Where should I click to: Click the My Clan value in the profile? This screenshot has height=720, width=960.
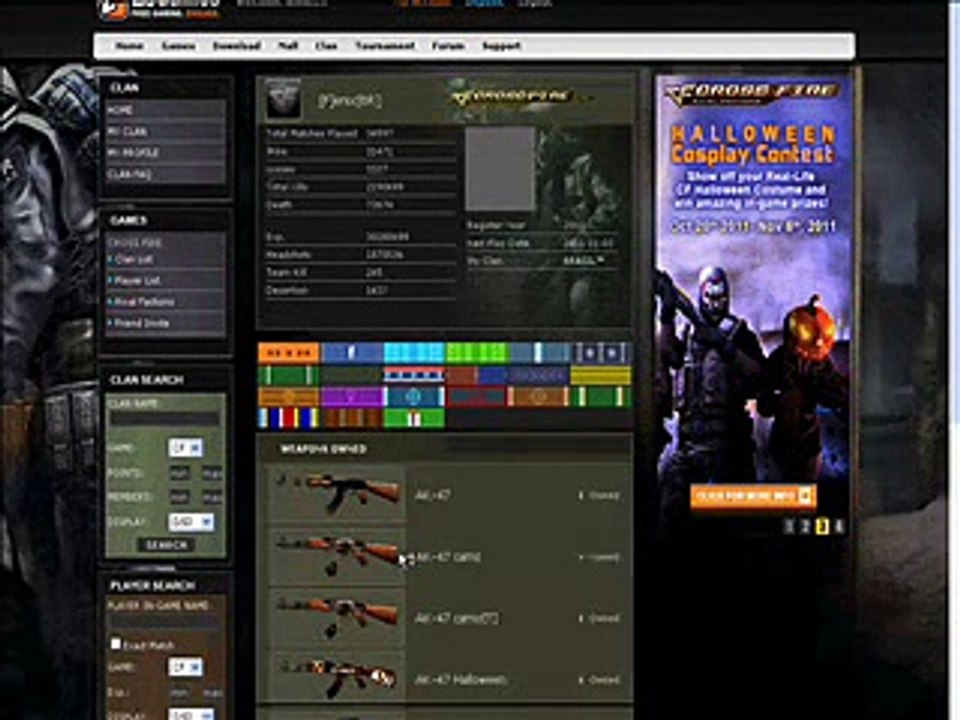coord(583,261)
